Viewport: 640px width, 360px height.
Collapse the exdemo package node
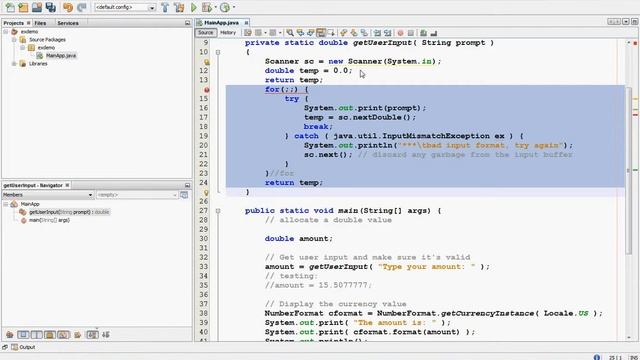[x=23, y=47]
